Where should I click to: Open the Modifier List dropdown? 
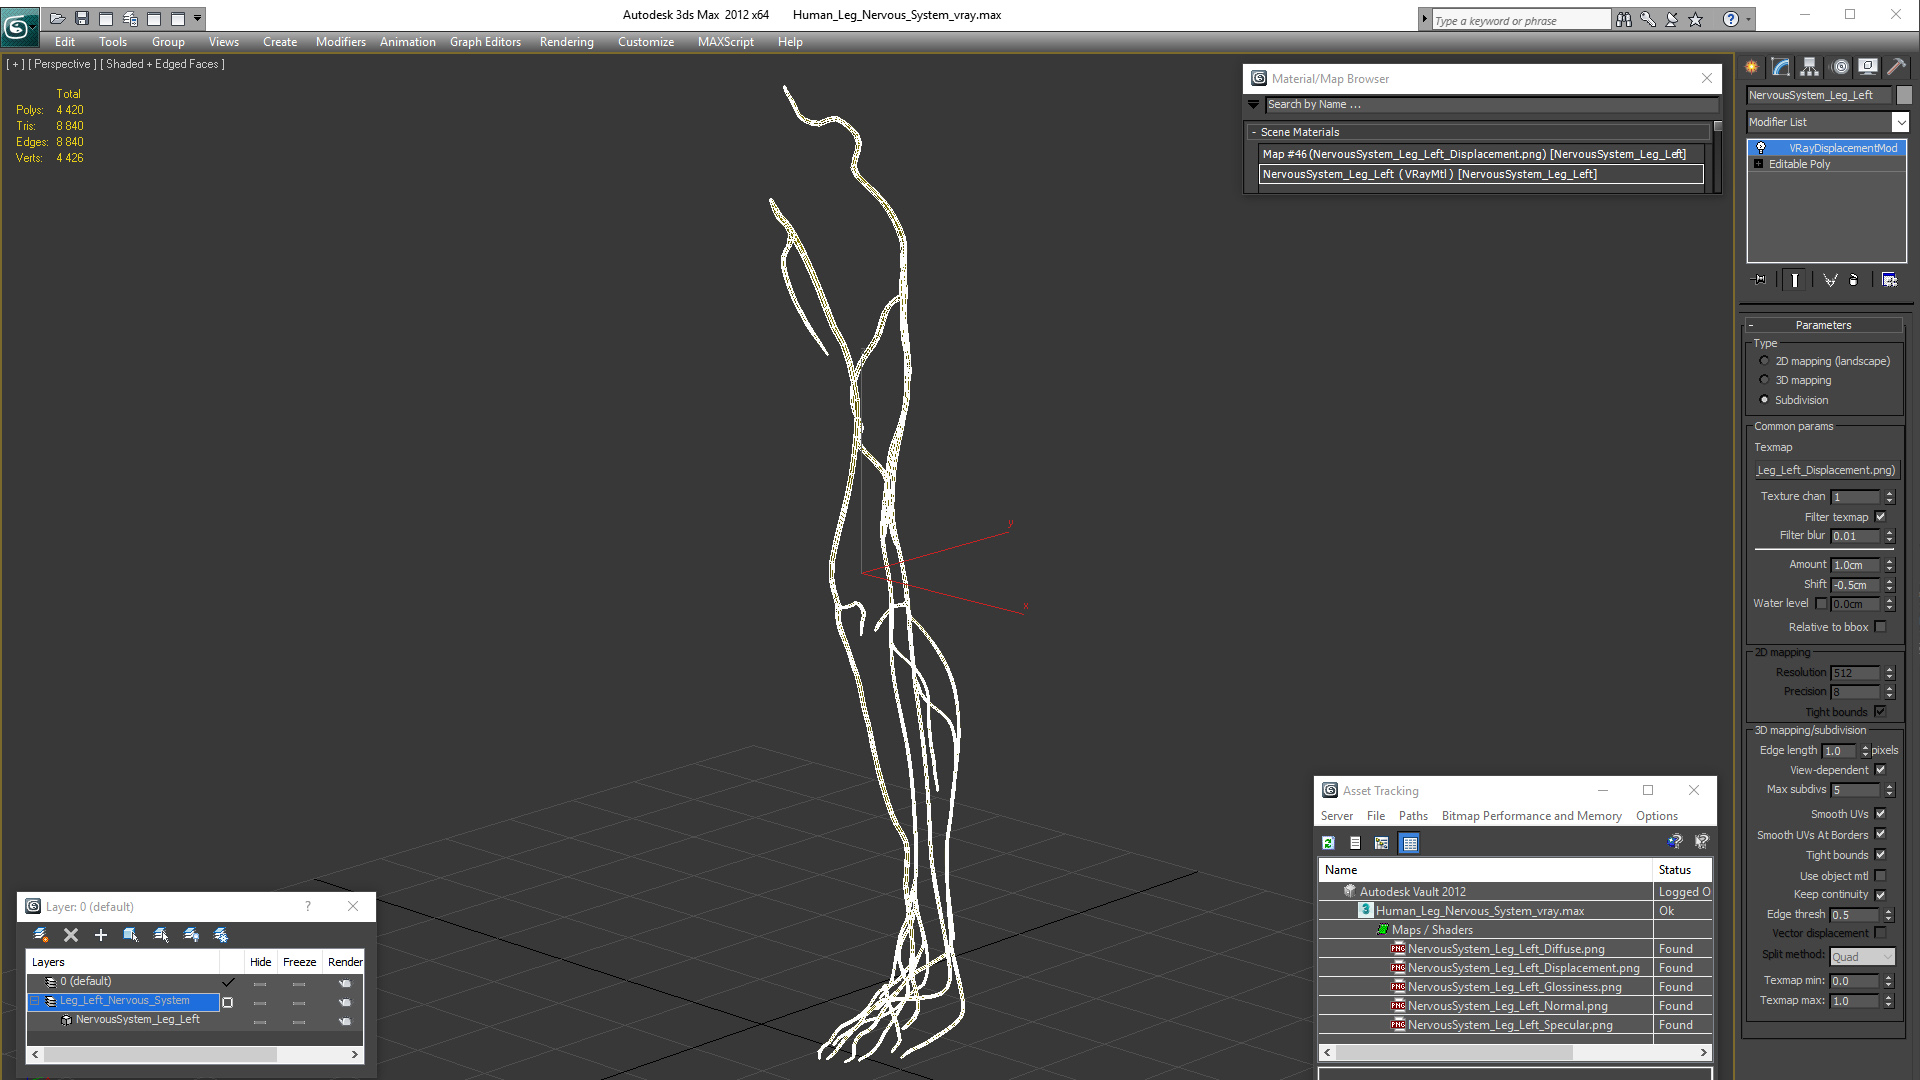(x=1900, y=122)
